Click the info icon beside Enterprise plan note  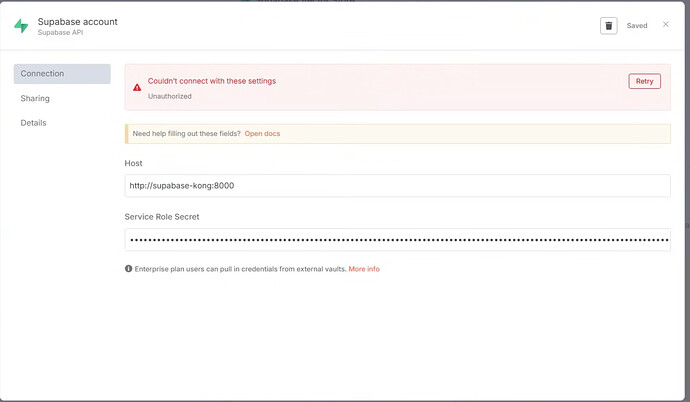pos(128,269)
